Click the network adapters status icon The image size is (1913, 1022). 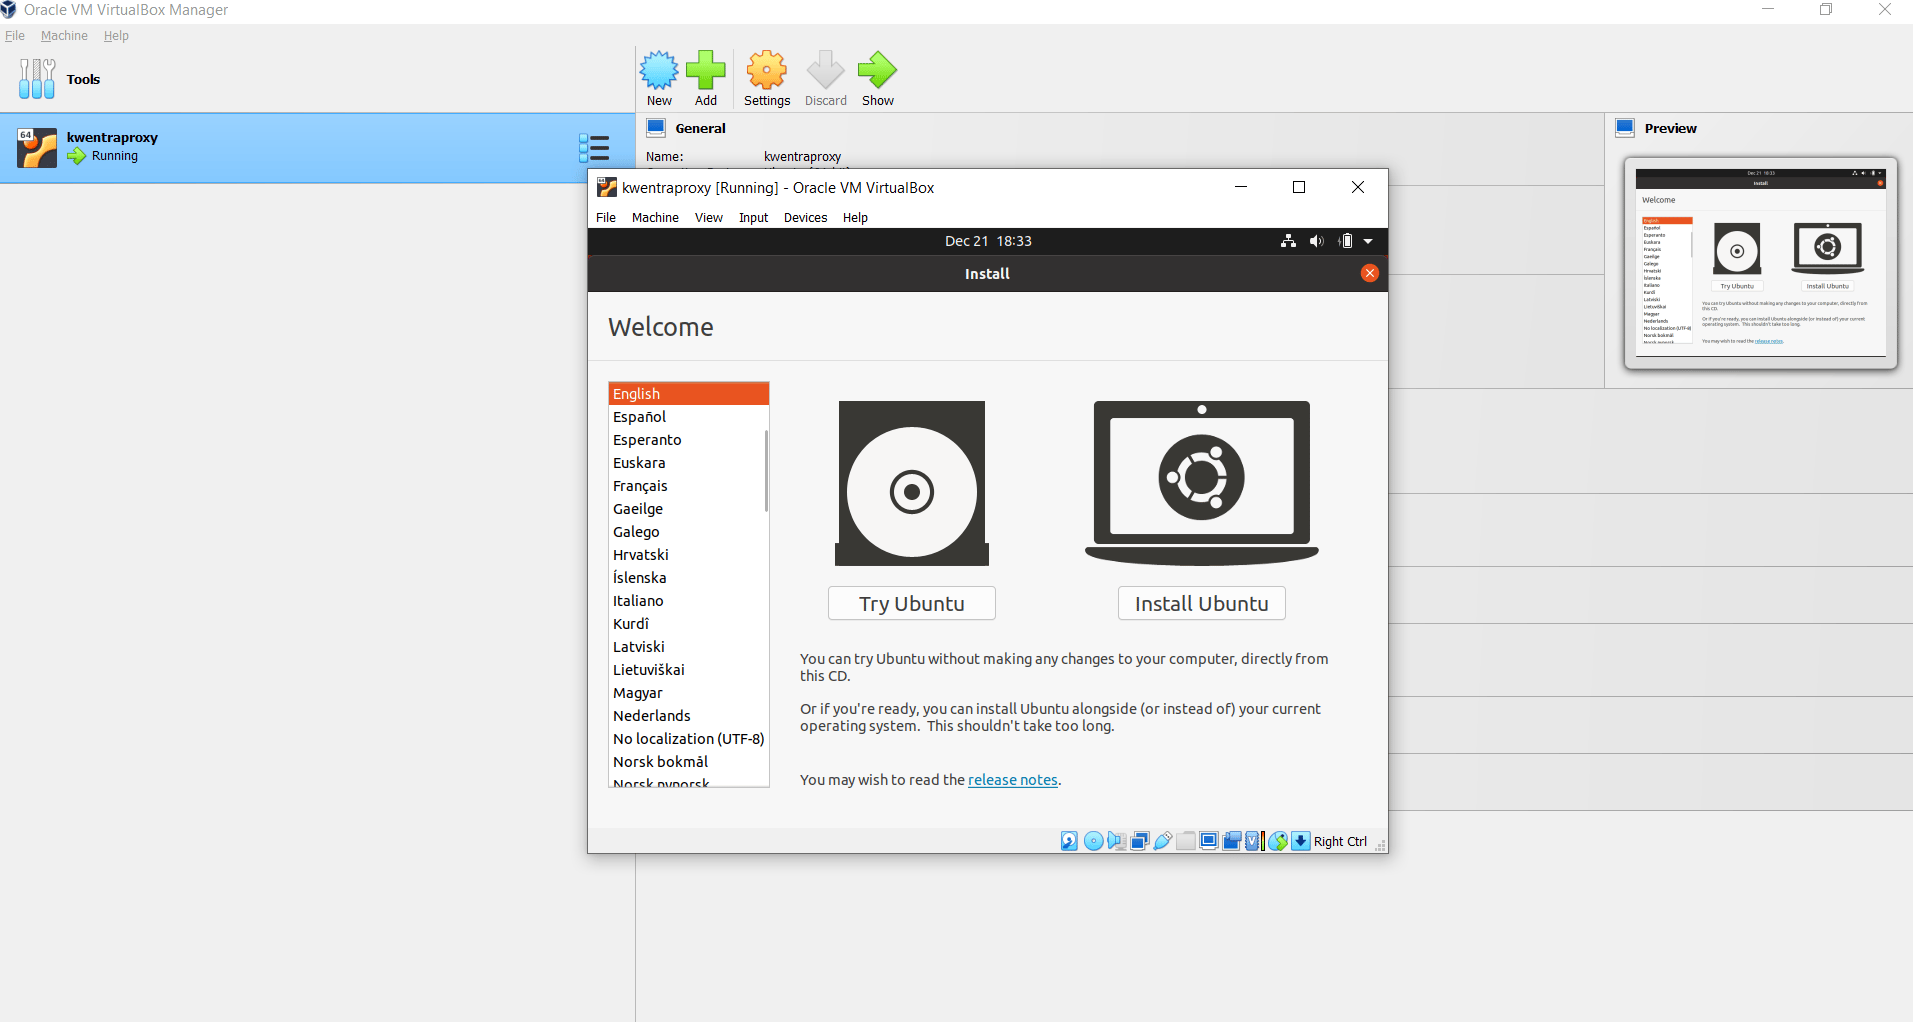1139,841
